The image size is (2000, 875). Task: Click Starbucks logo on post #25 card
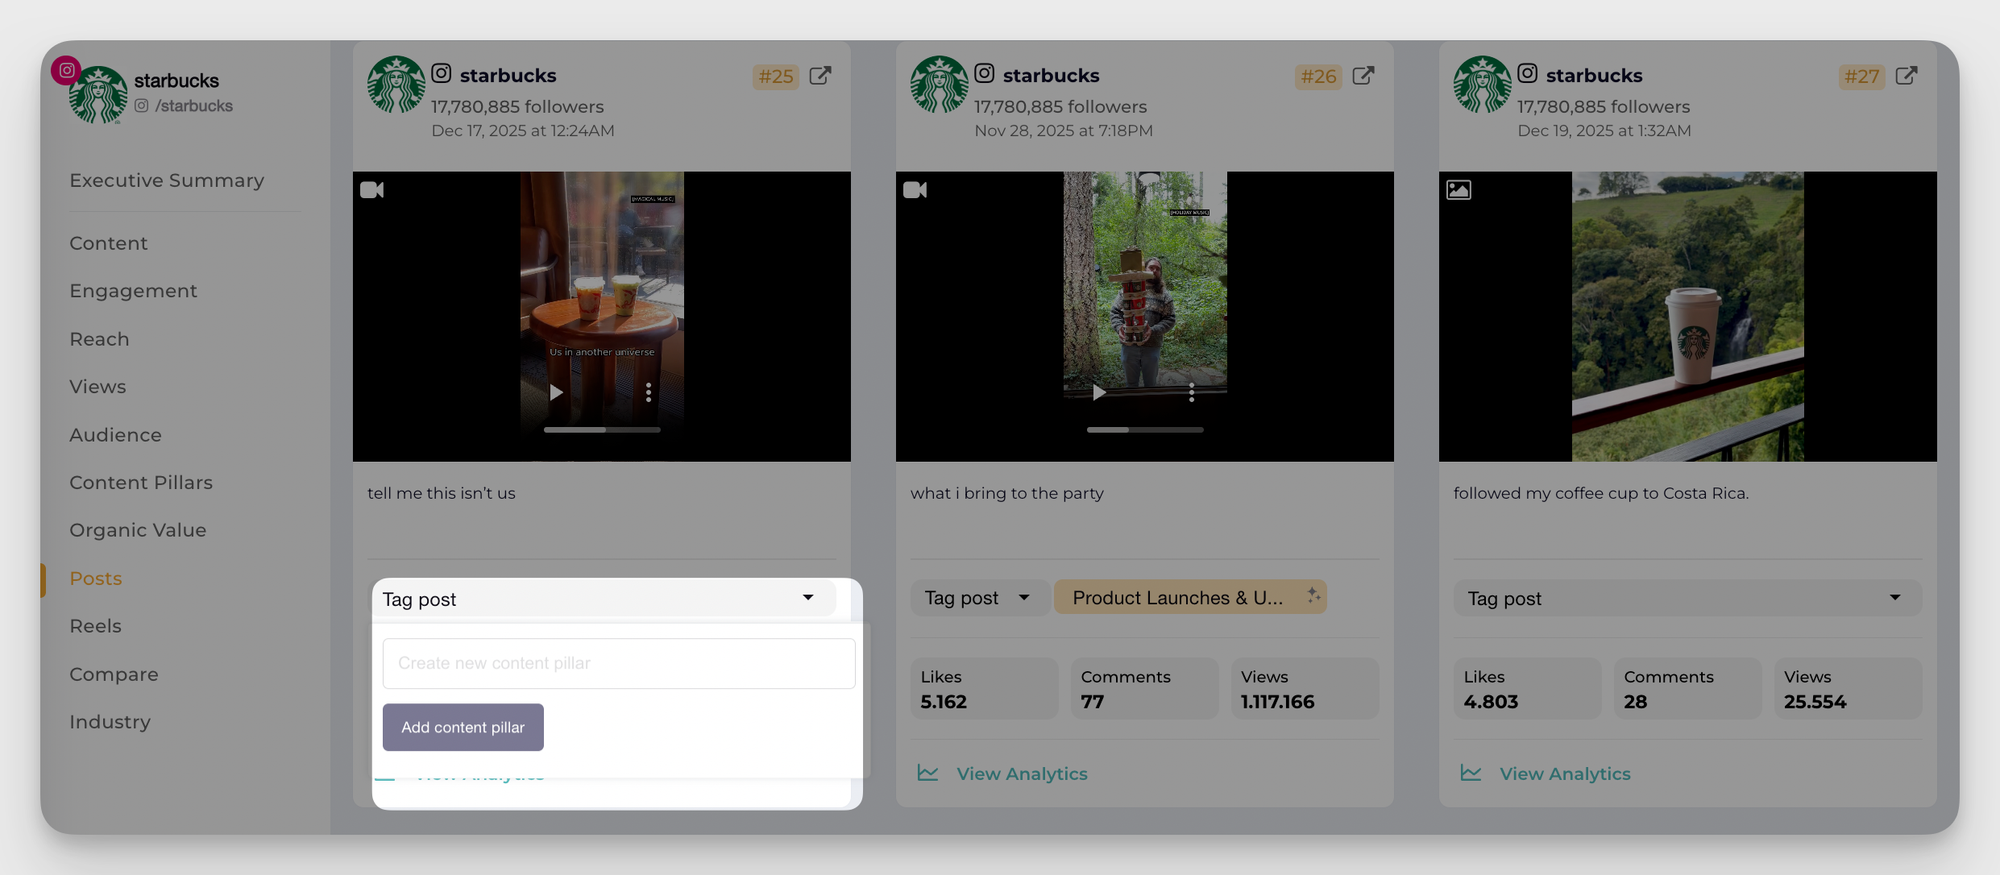point(396,84)
